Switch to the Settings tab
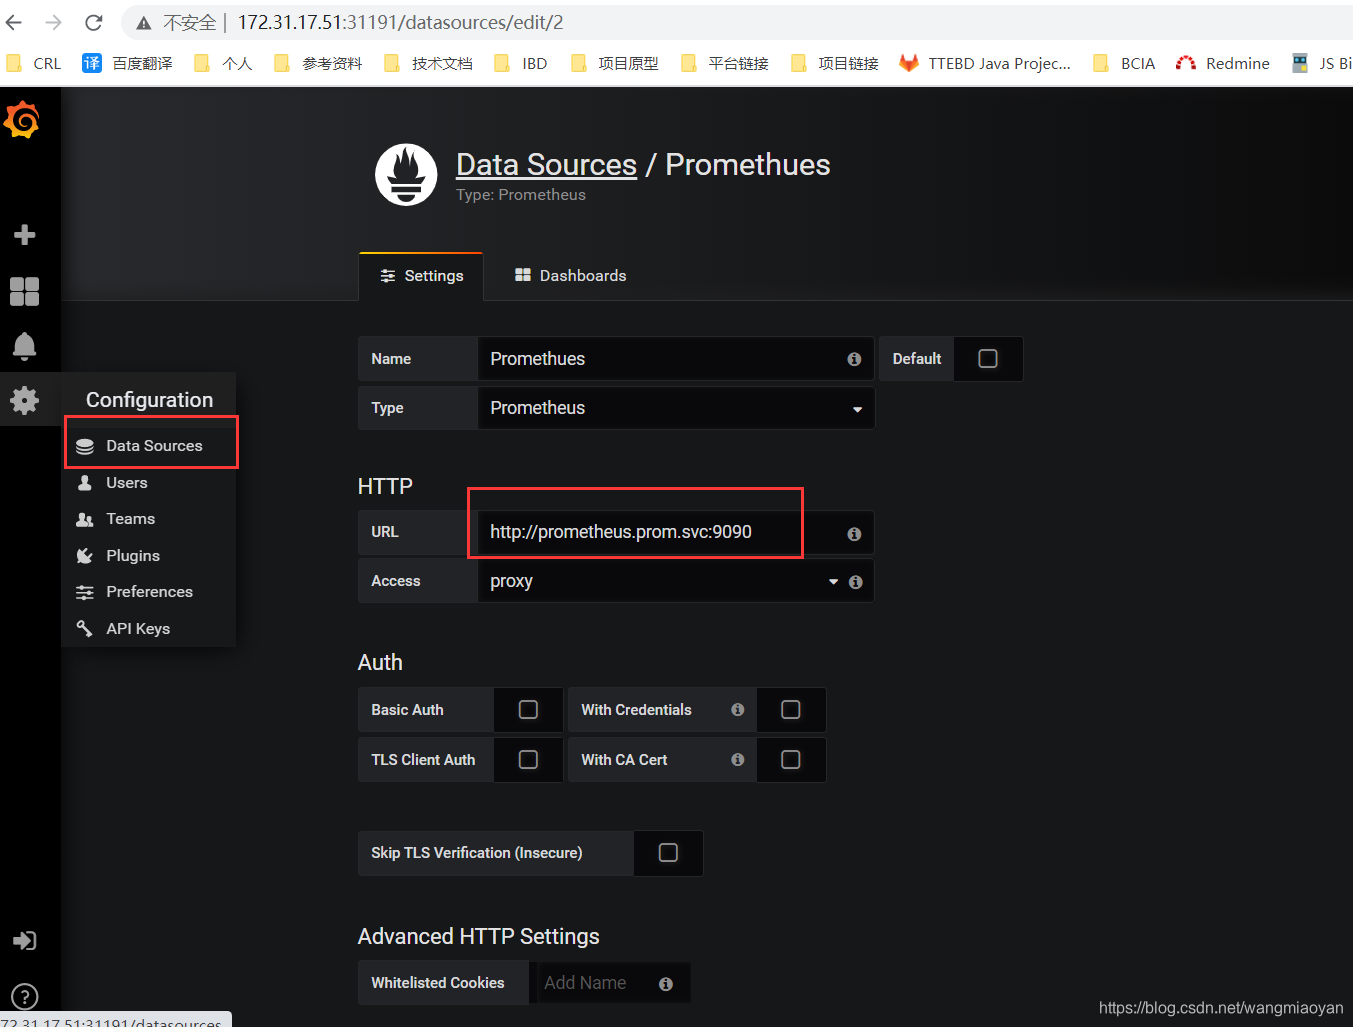The width and height of the screenshot is (1353, 1027). [421, 276]
